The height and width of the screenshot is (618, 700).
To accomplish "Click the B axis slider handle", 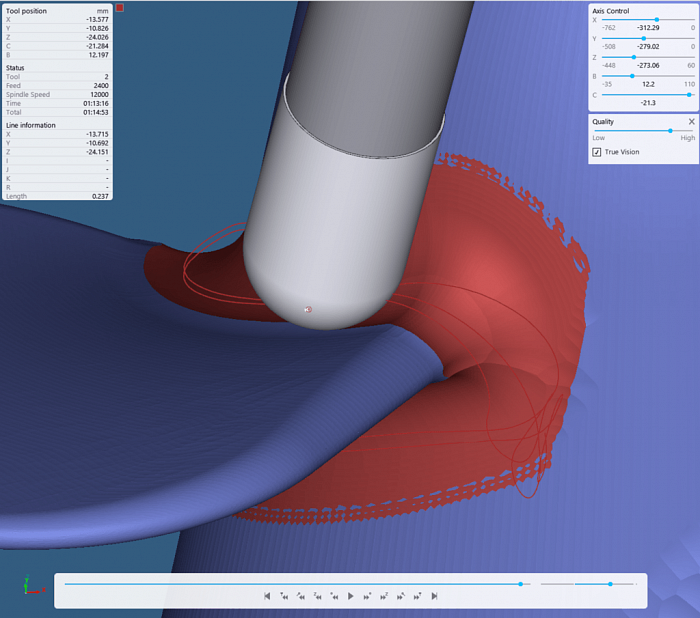I will pos(632,76).
